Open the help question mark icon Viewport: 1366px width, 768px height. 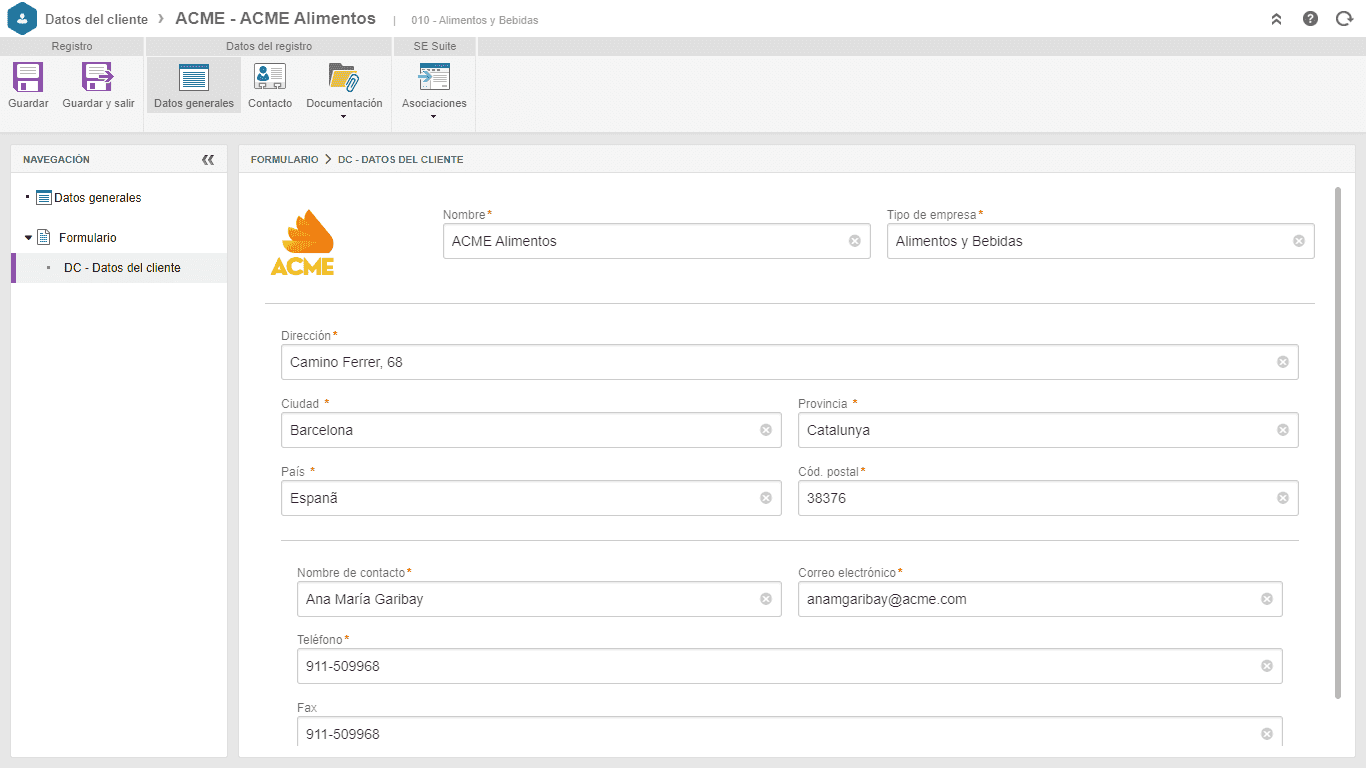(x=1310, y=19)
